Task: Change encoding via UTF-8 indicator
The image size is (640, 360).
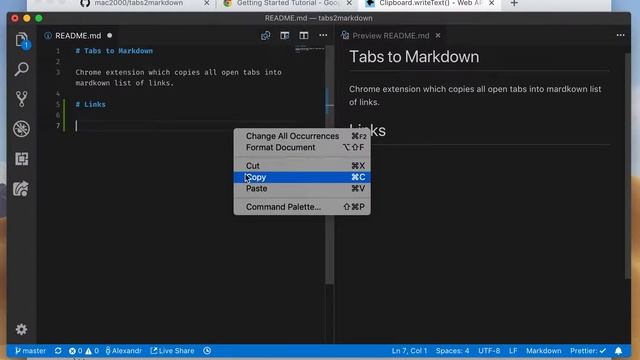Action: click(489, 351)
